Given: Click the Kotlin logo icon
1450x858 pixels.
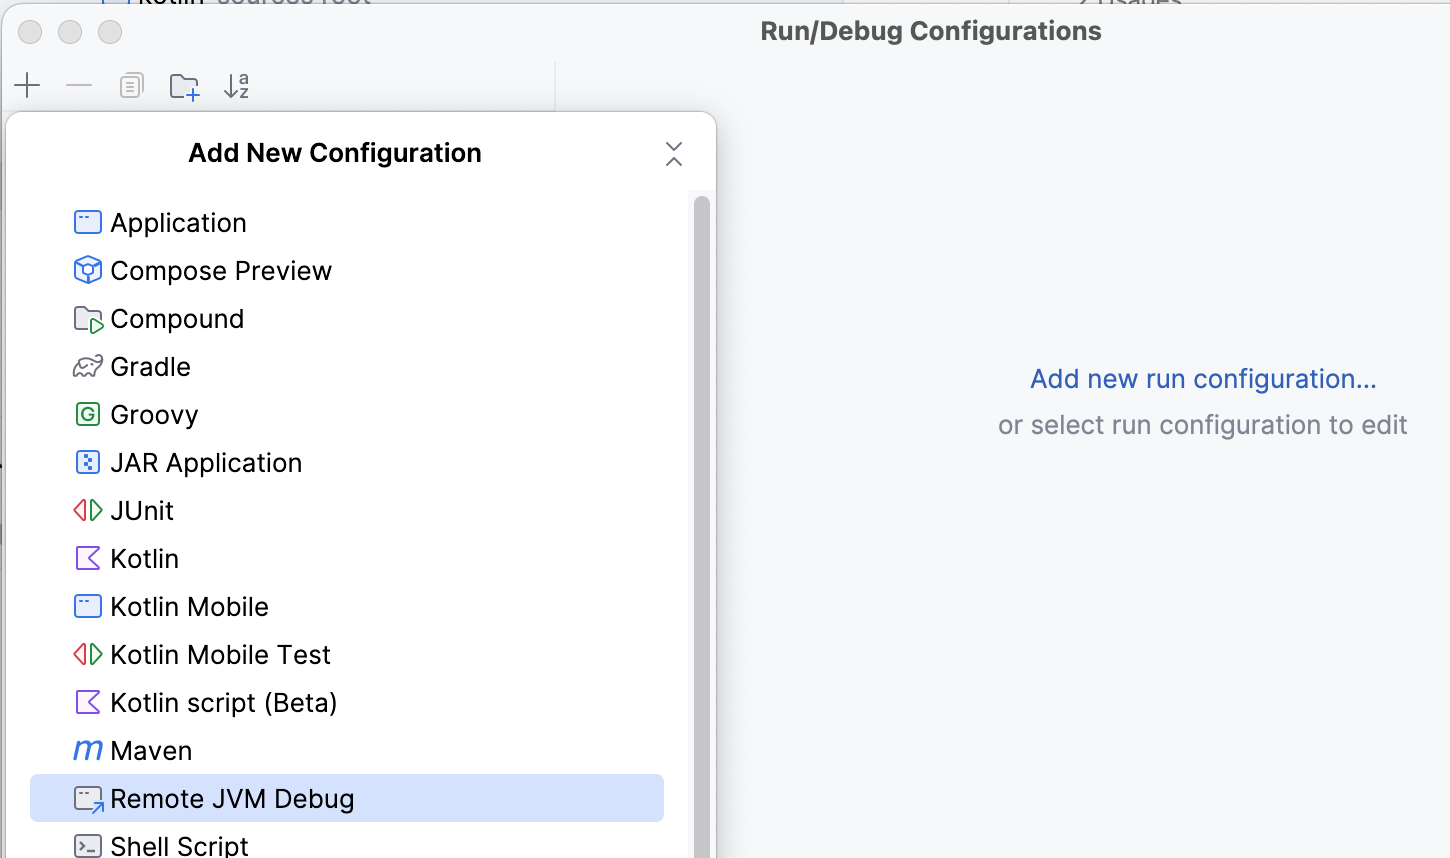Looking at the screenshot, I should click(88, 558).
